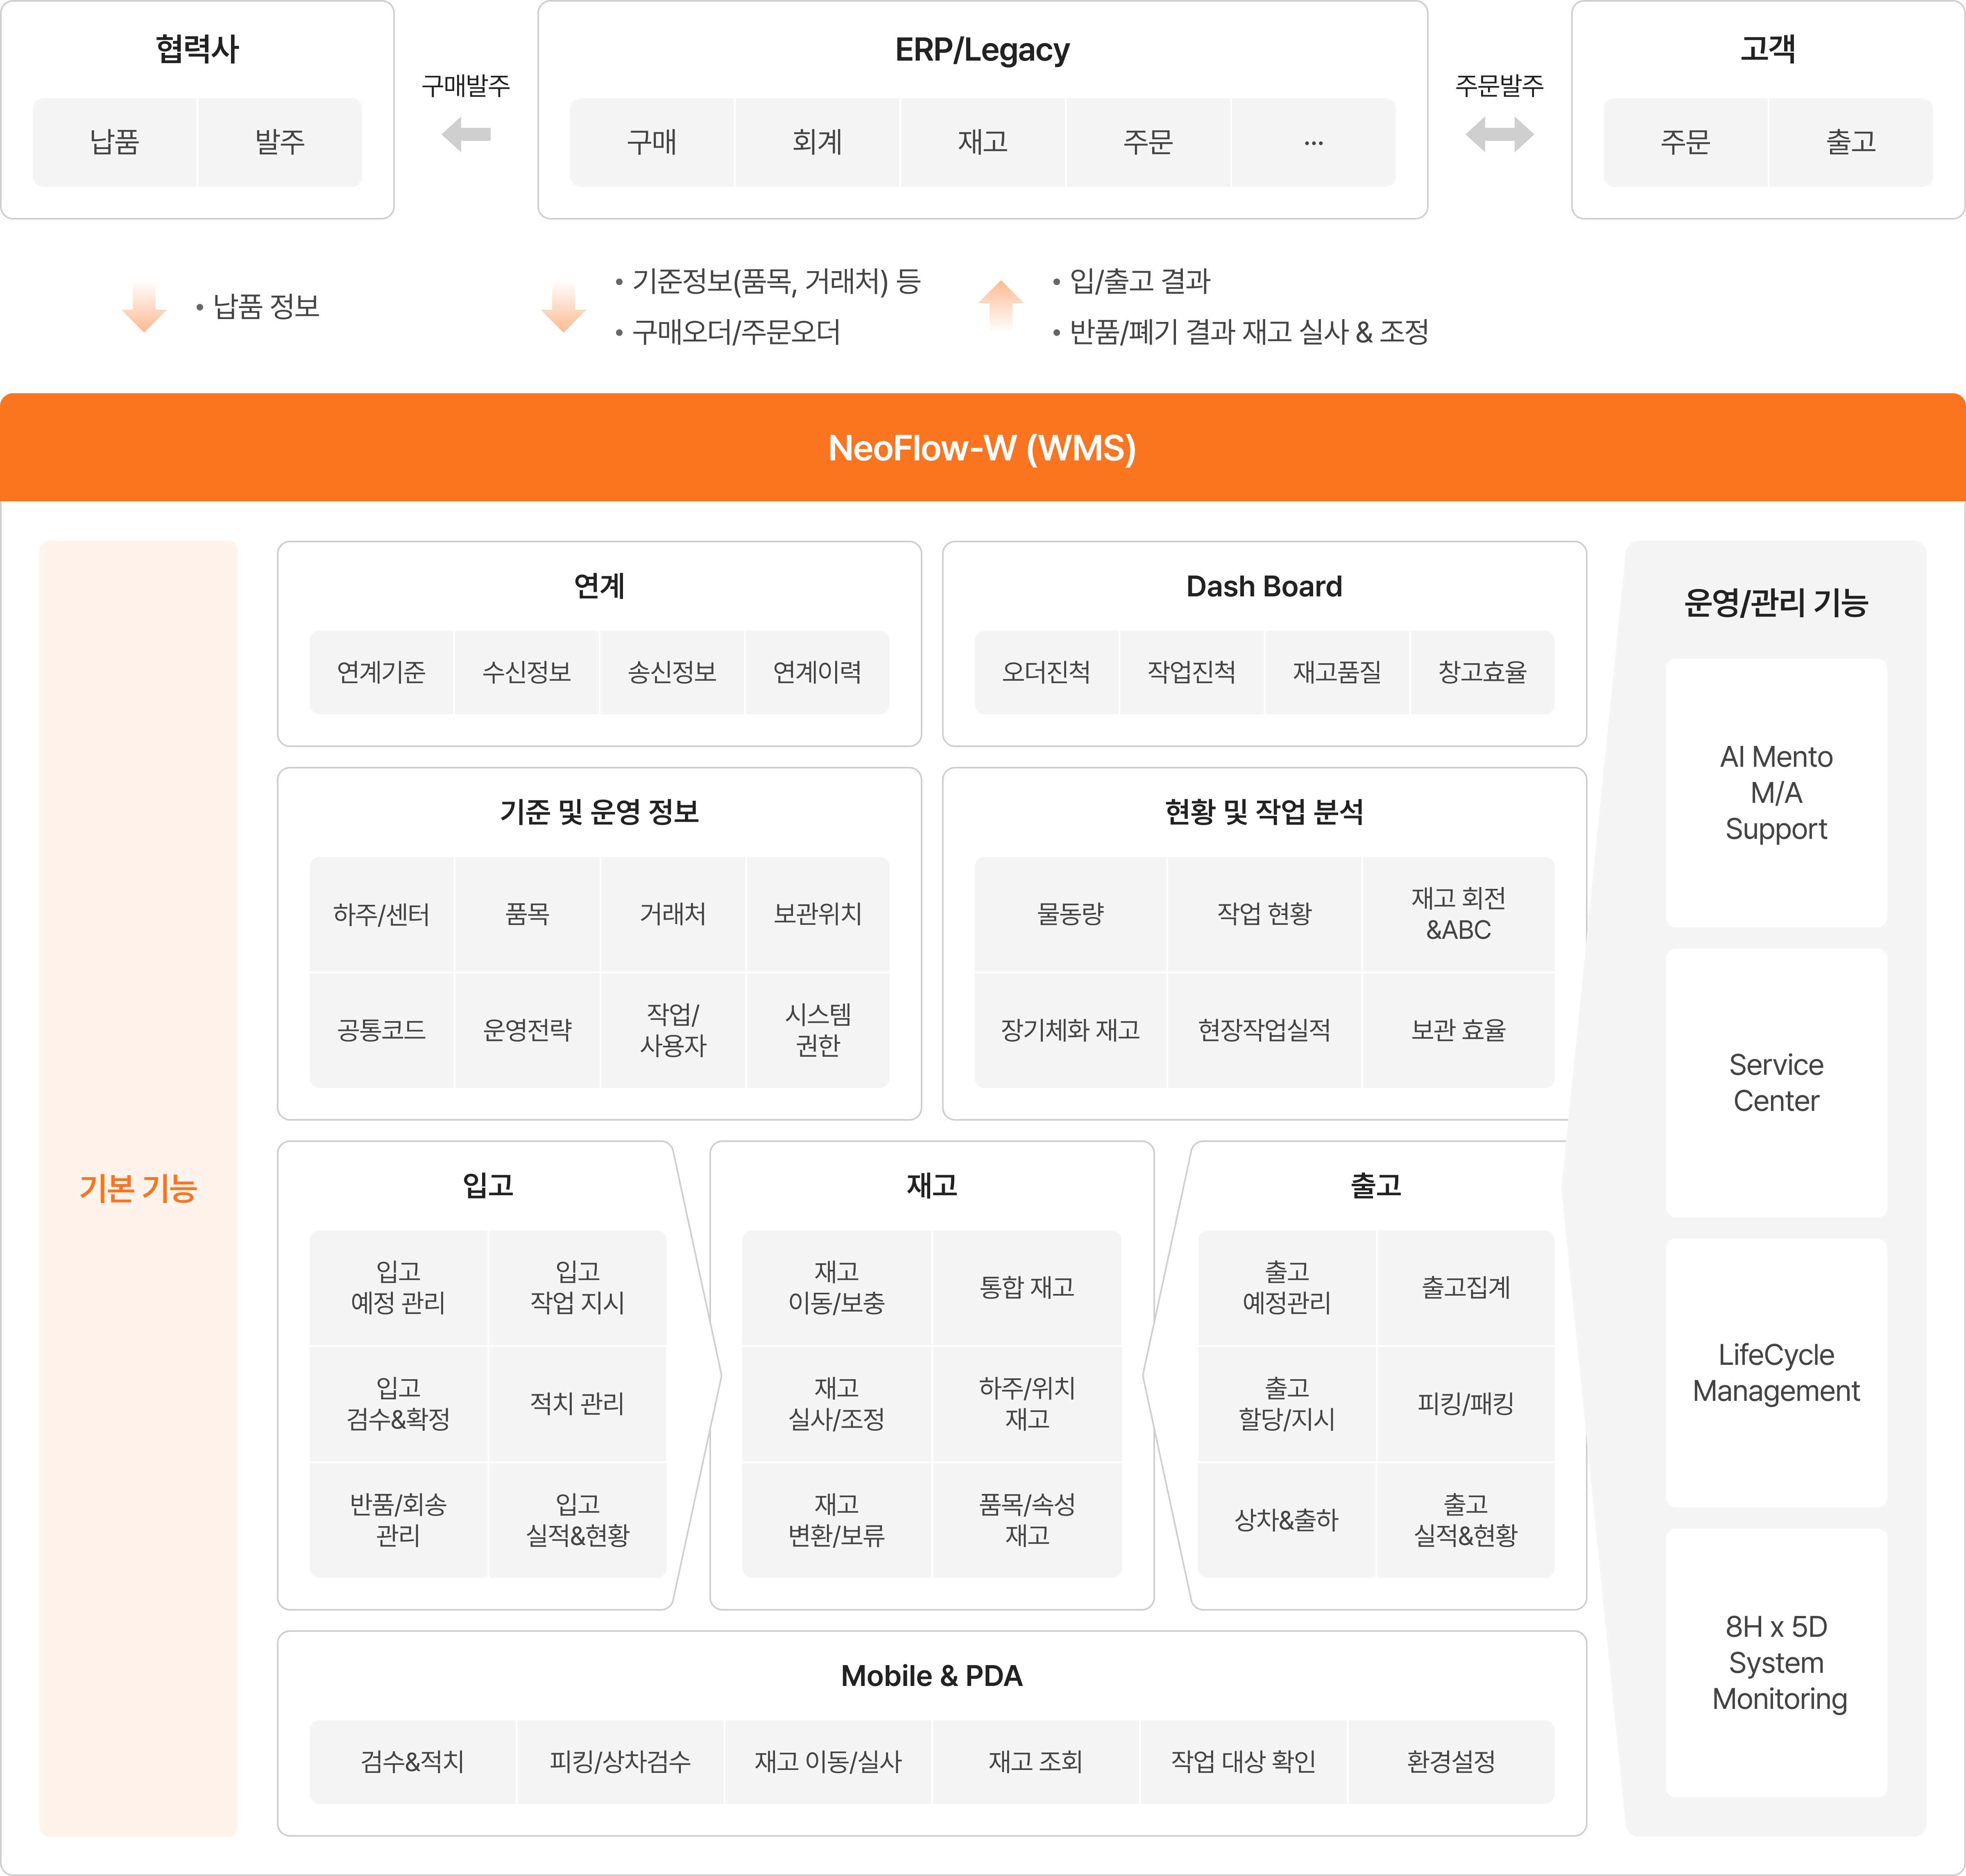The height and width of the screenshot is (1876, 1966).
Task: Select the 창고효율 dashboard item
Action: tap(1482, 672)
